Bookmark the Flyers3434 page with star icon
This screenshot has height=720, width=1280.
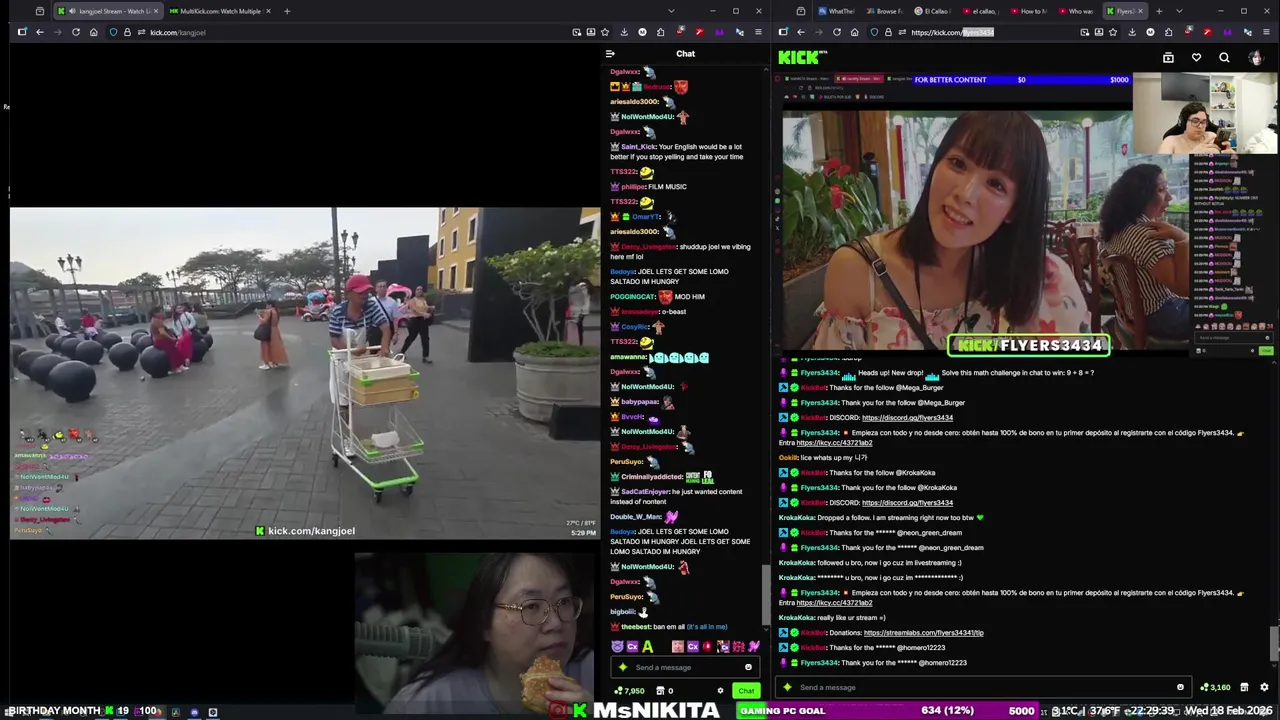[x=1113, y=32]
